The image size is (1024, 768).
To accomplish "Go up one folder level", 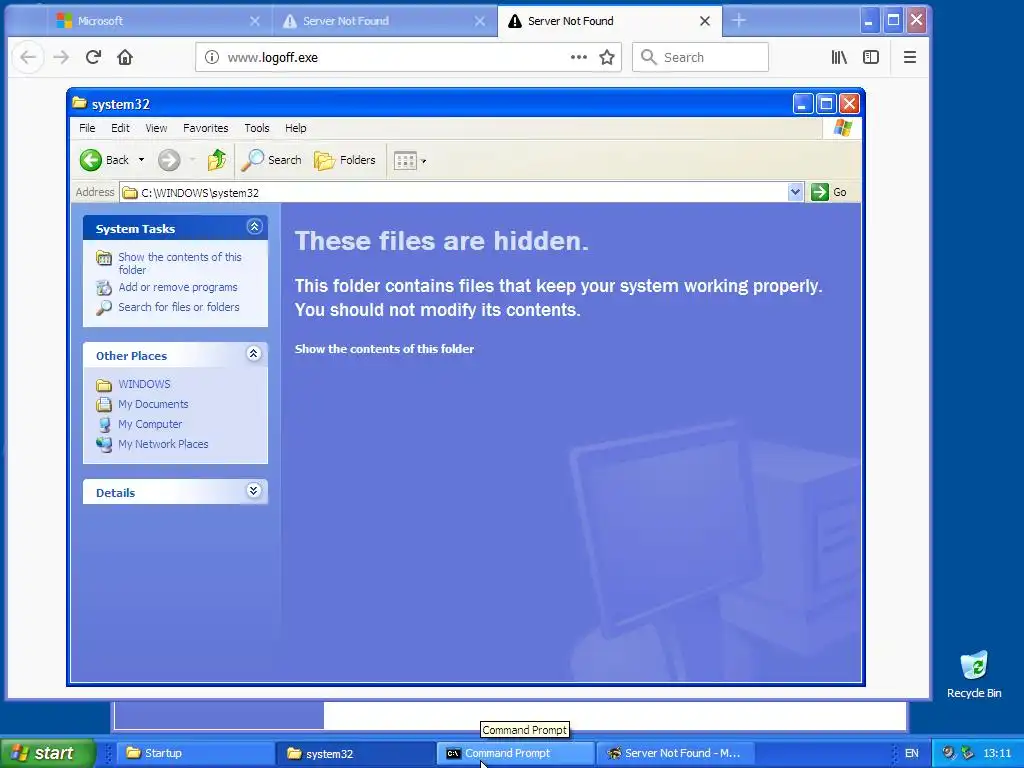I will [x=217, y=160].
